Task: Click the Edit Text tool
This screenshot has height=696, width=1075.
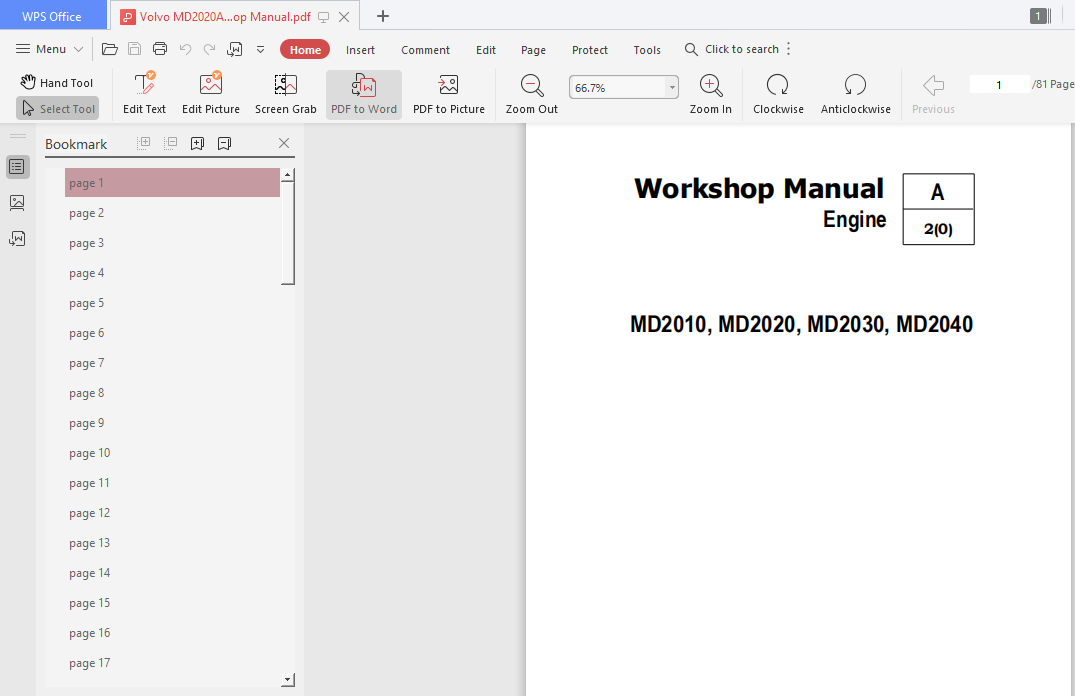Action: tap(145, 94)
